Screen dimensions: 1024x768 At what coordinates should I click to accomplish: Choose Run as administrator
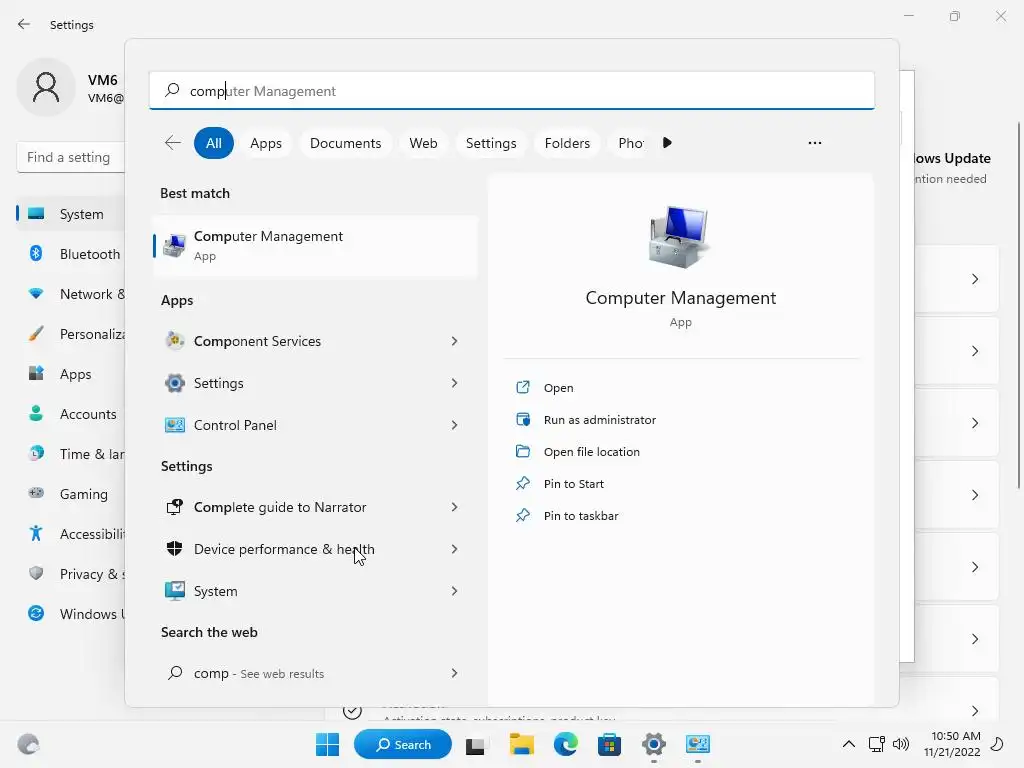[x=600, y=419]
